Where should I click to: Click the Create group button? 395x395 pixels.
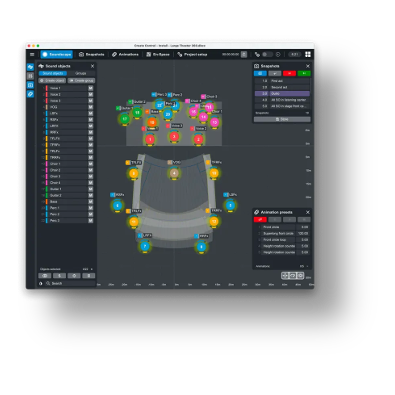tap(81, 81)
